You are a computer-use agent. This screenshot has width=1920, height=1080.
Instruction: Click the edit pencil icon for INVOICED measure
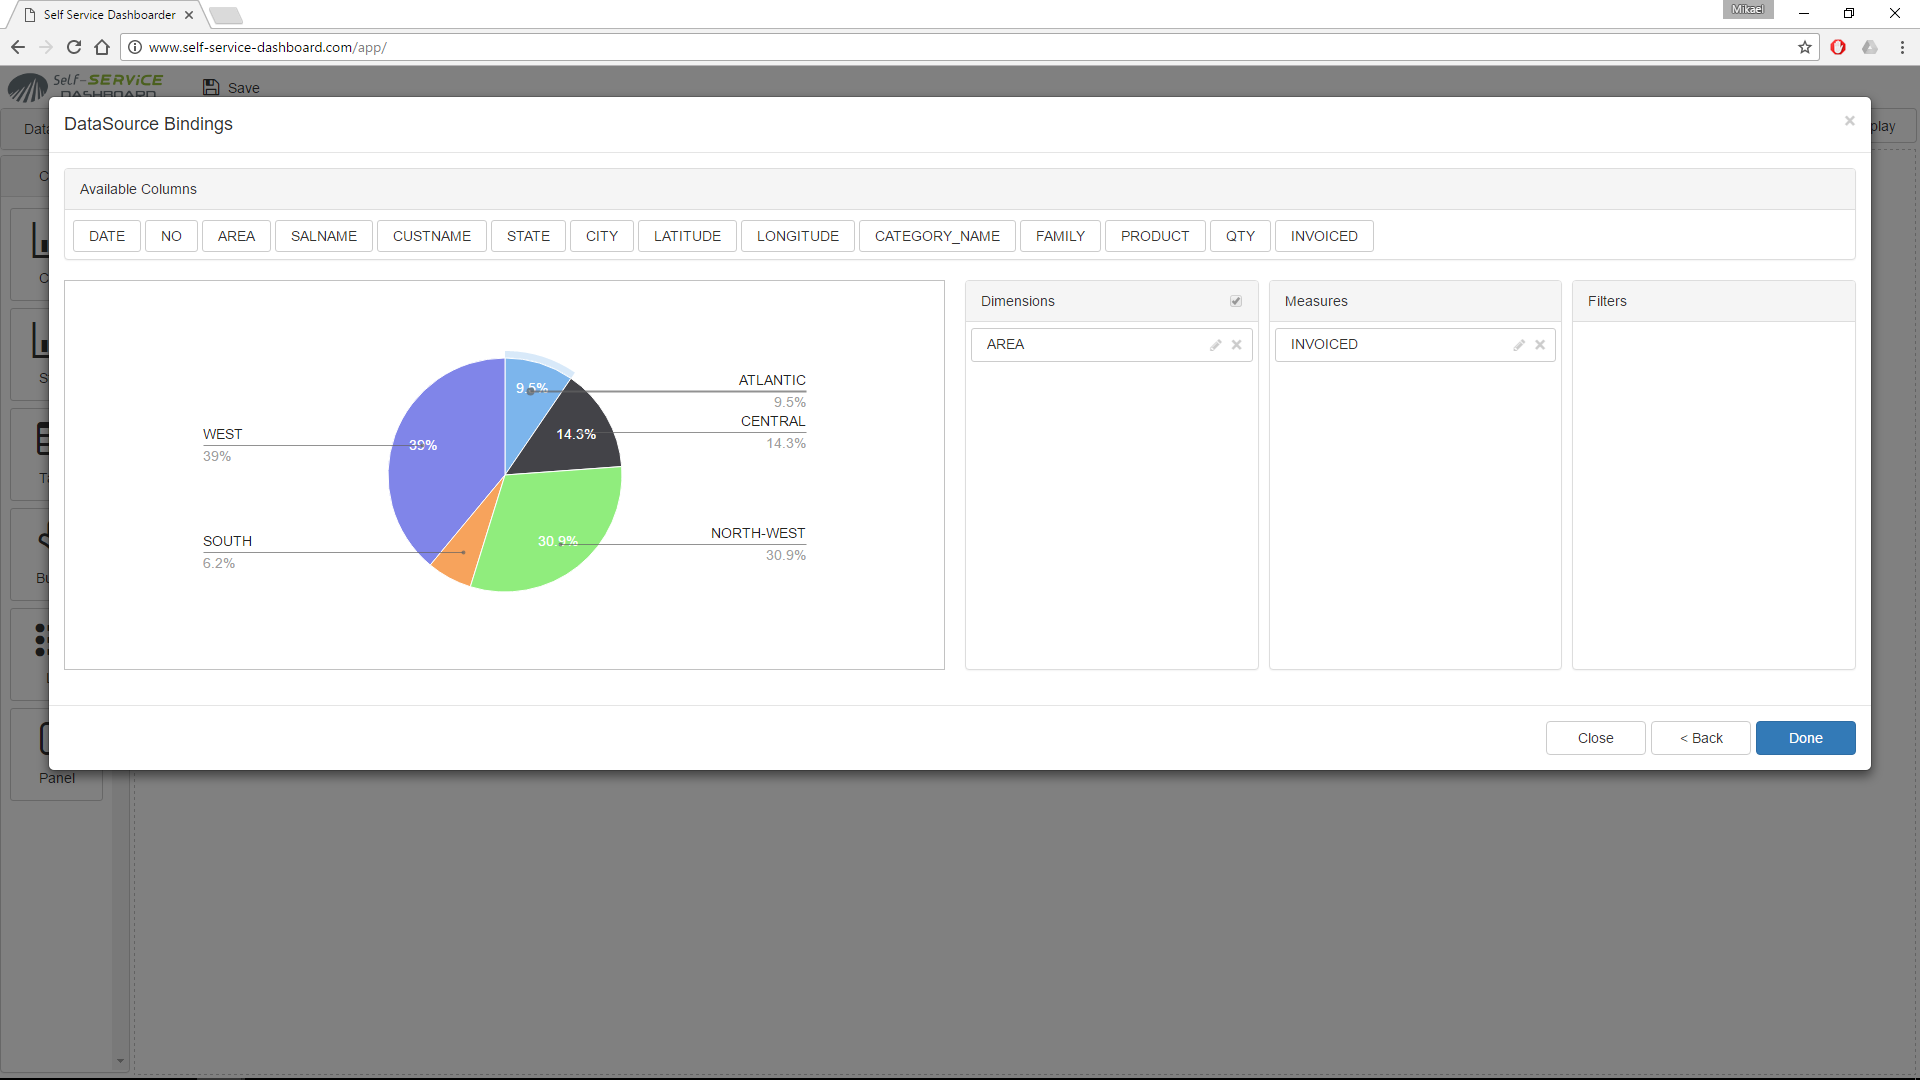(1518, 344)
